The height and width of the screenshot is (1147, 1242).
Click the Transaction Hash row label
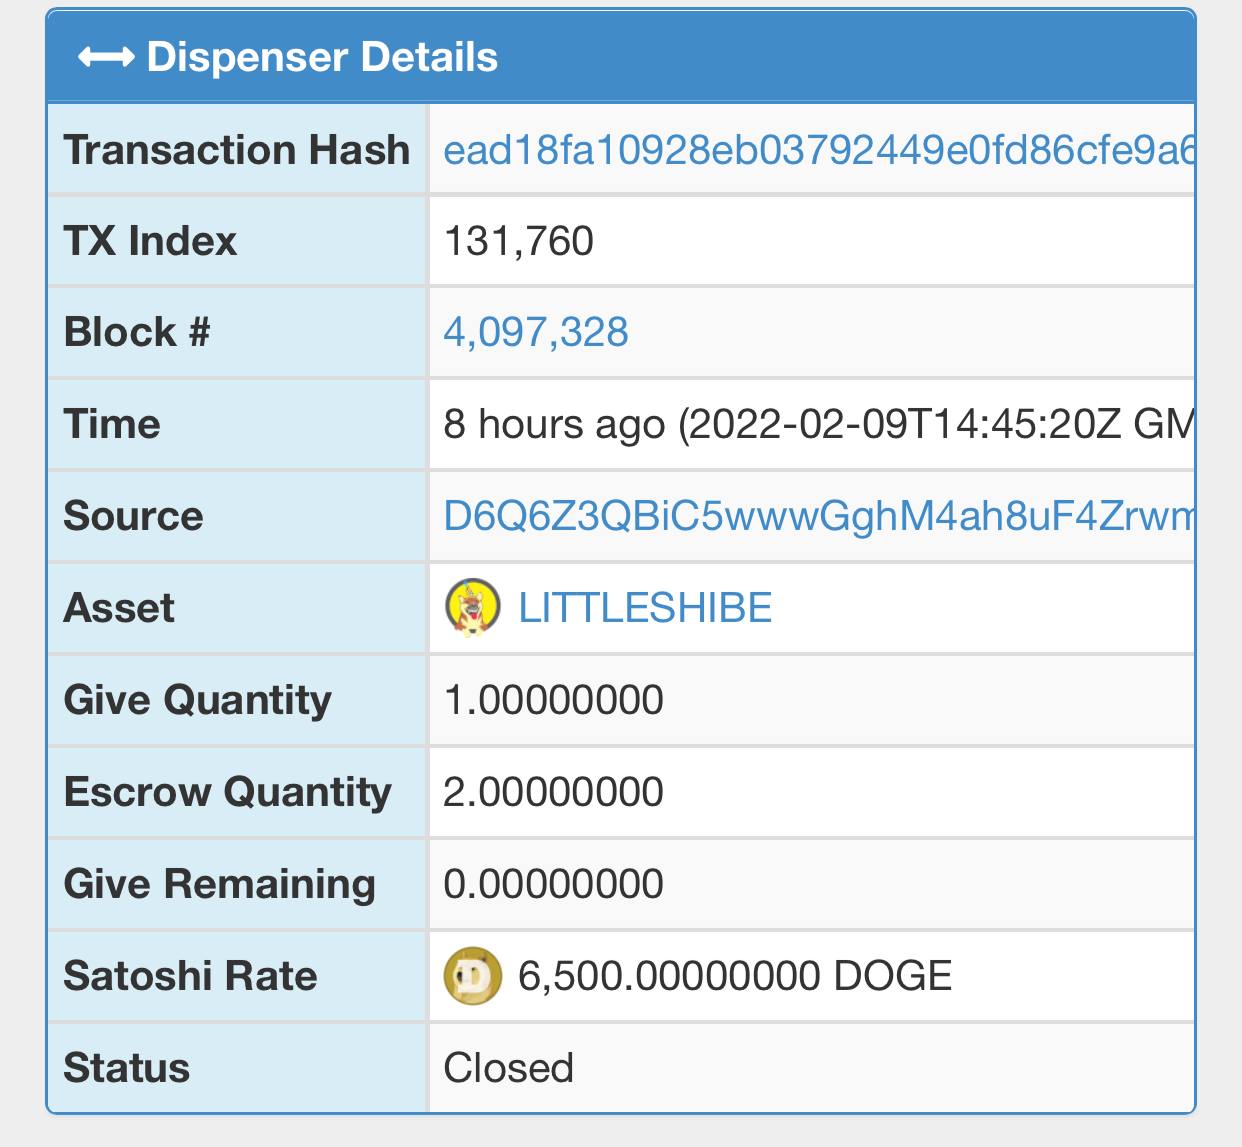pyautogui.click(x=237, y=150)
